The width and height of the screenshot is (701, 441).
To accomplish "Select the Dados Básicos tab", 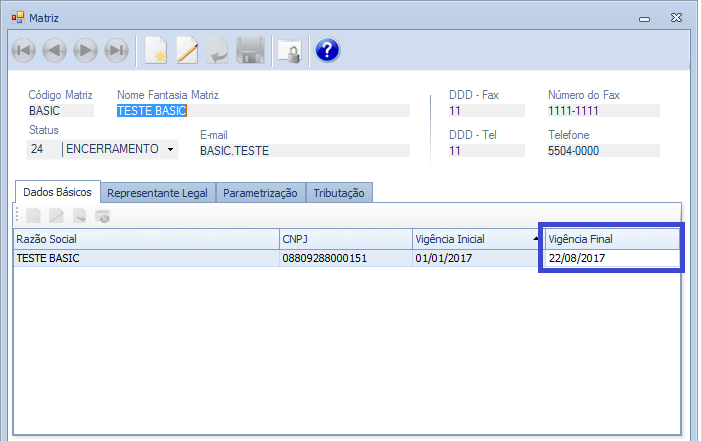I will coord(59,192).
